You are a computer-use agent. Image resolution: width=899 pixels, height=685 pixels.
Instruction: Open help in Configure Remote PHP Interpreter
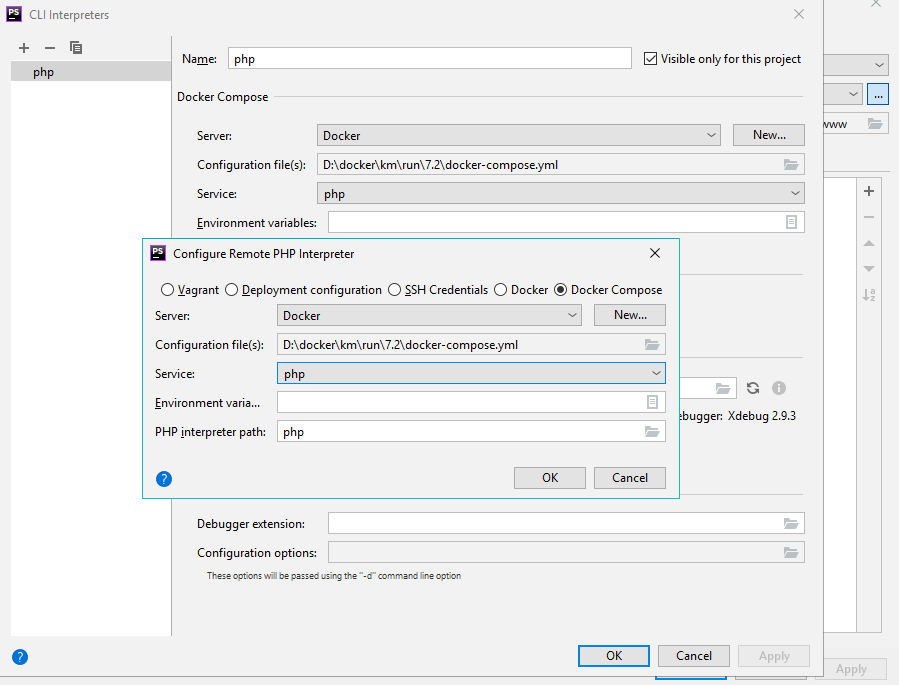coord(164,479)
